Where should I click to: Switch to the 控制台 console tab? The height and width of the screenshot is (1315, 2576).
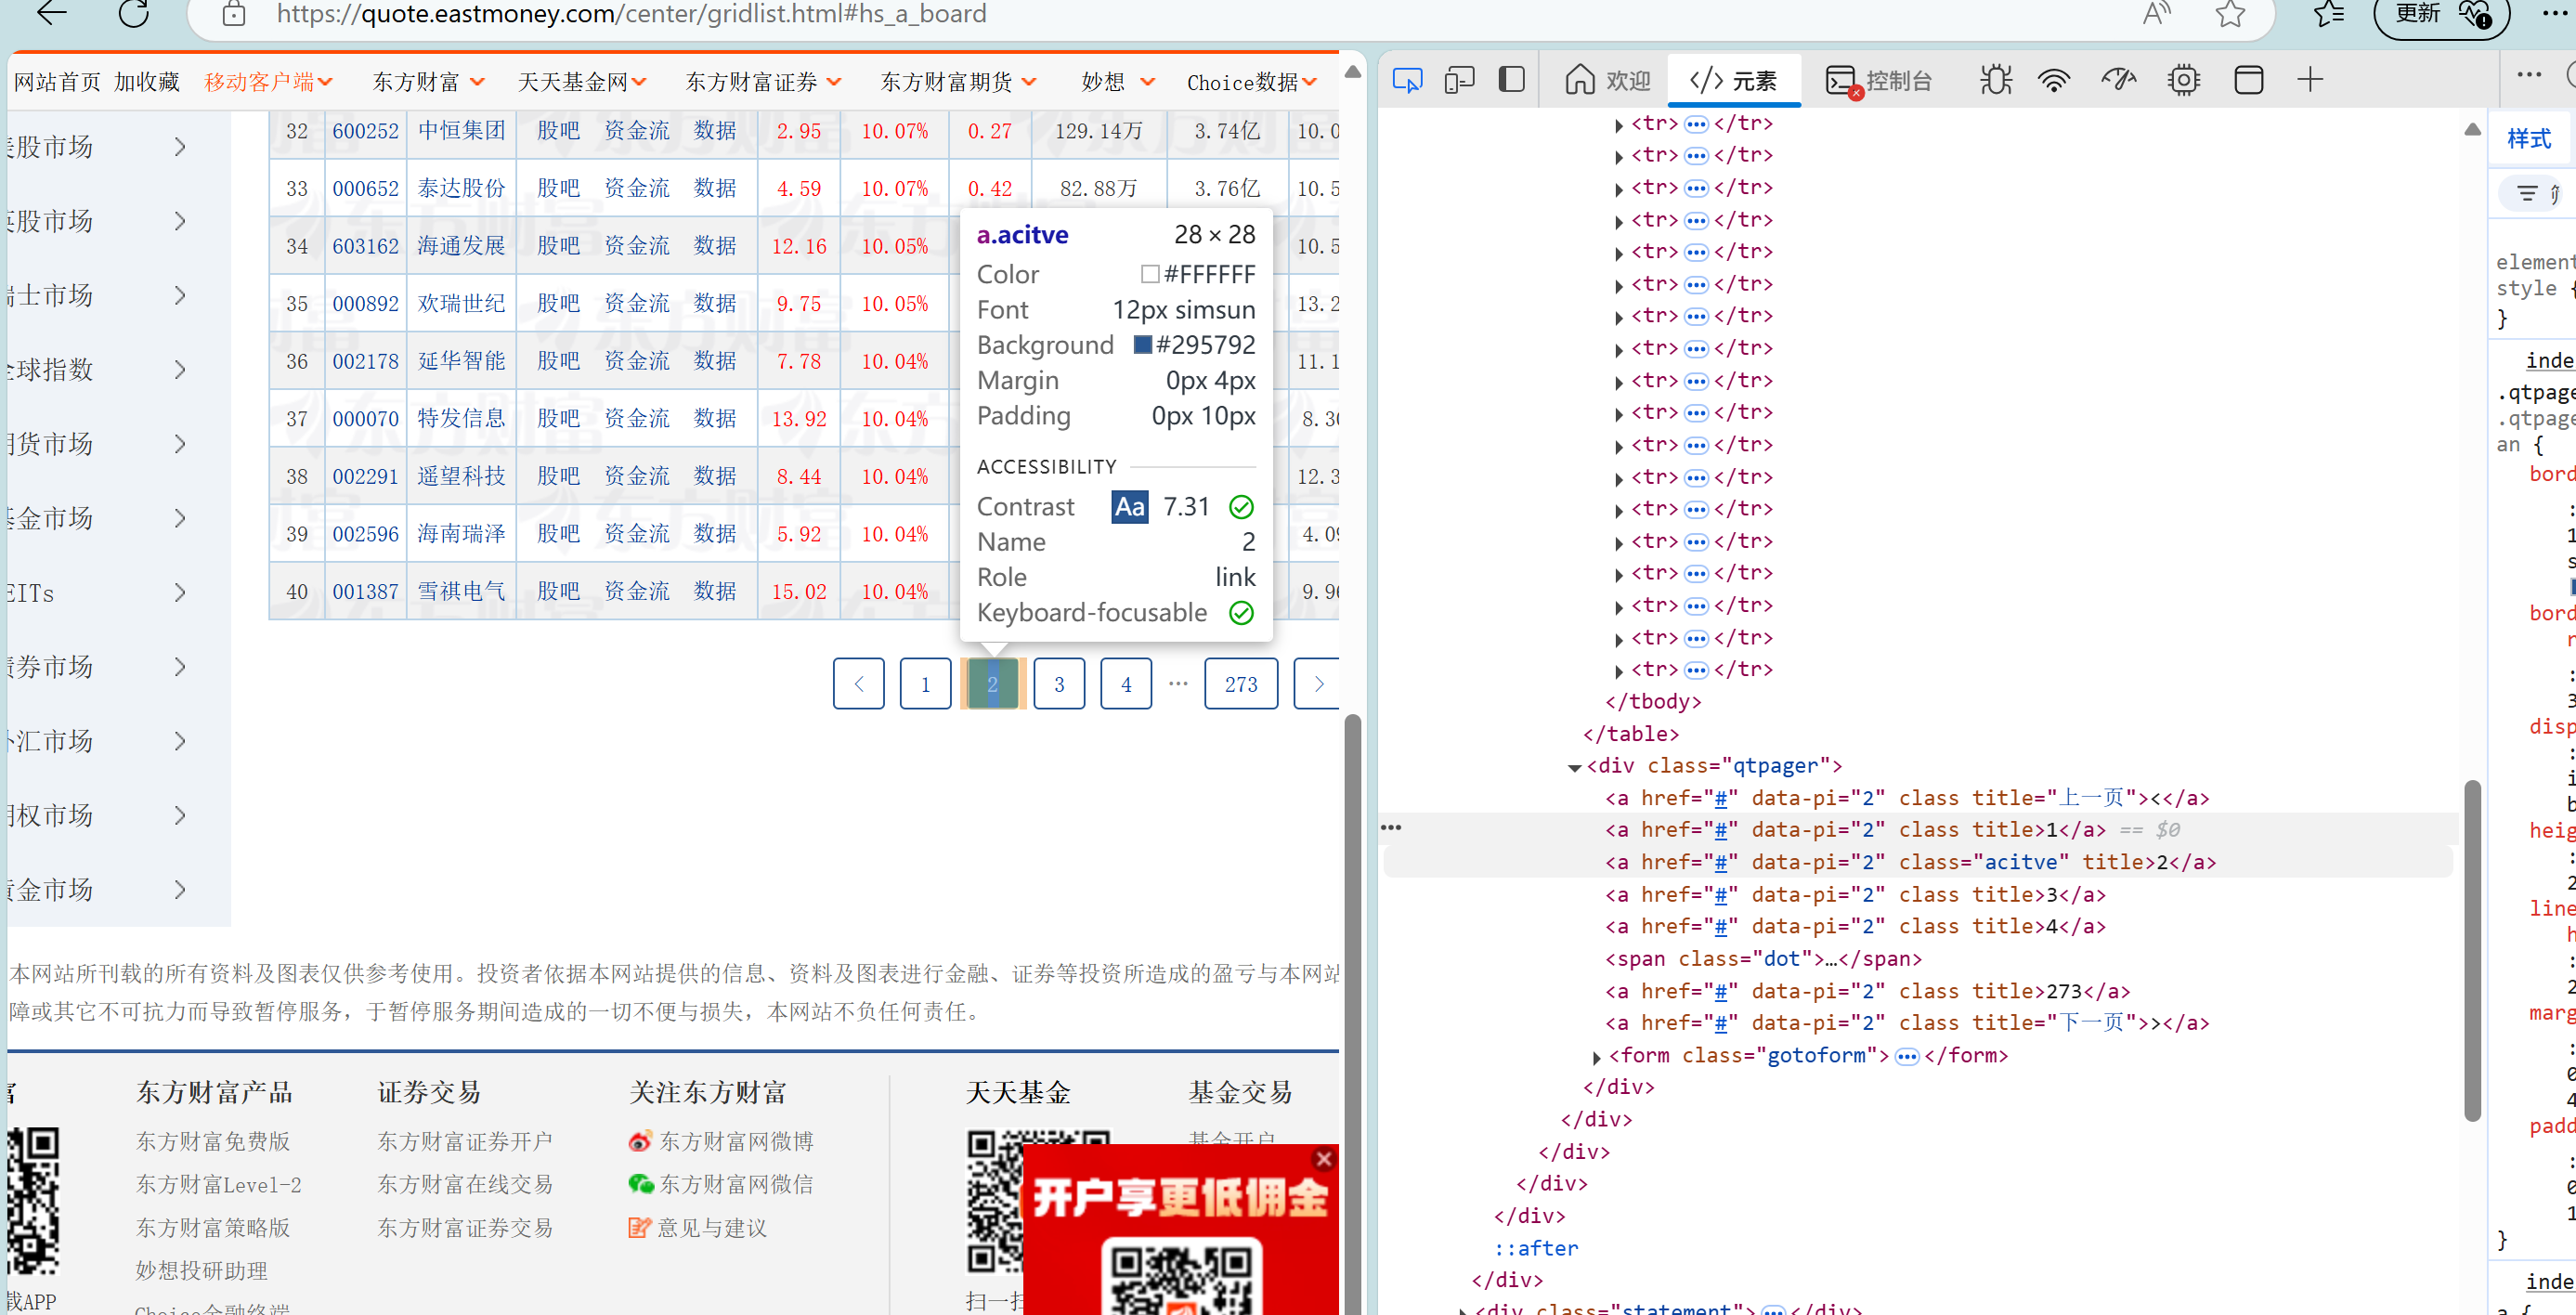tap(1879, 80)
